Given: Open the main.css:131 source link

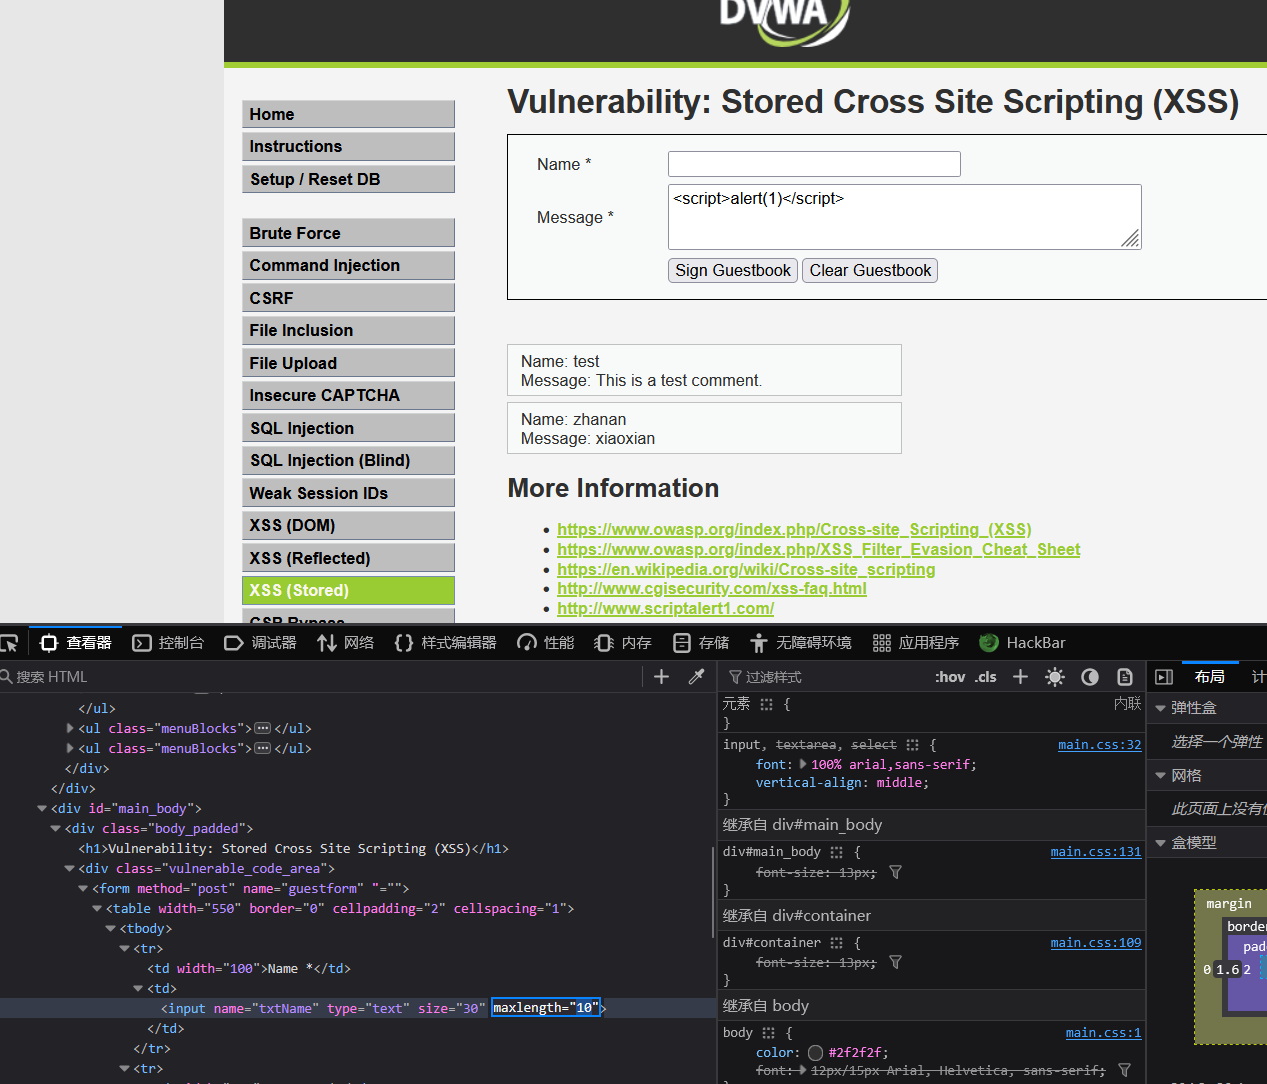Looking at the screenshot, I should 1096,852.
